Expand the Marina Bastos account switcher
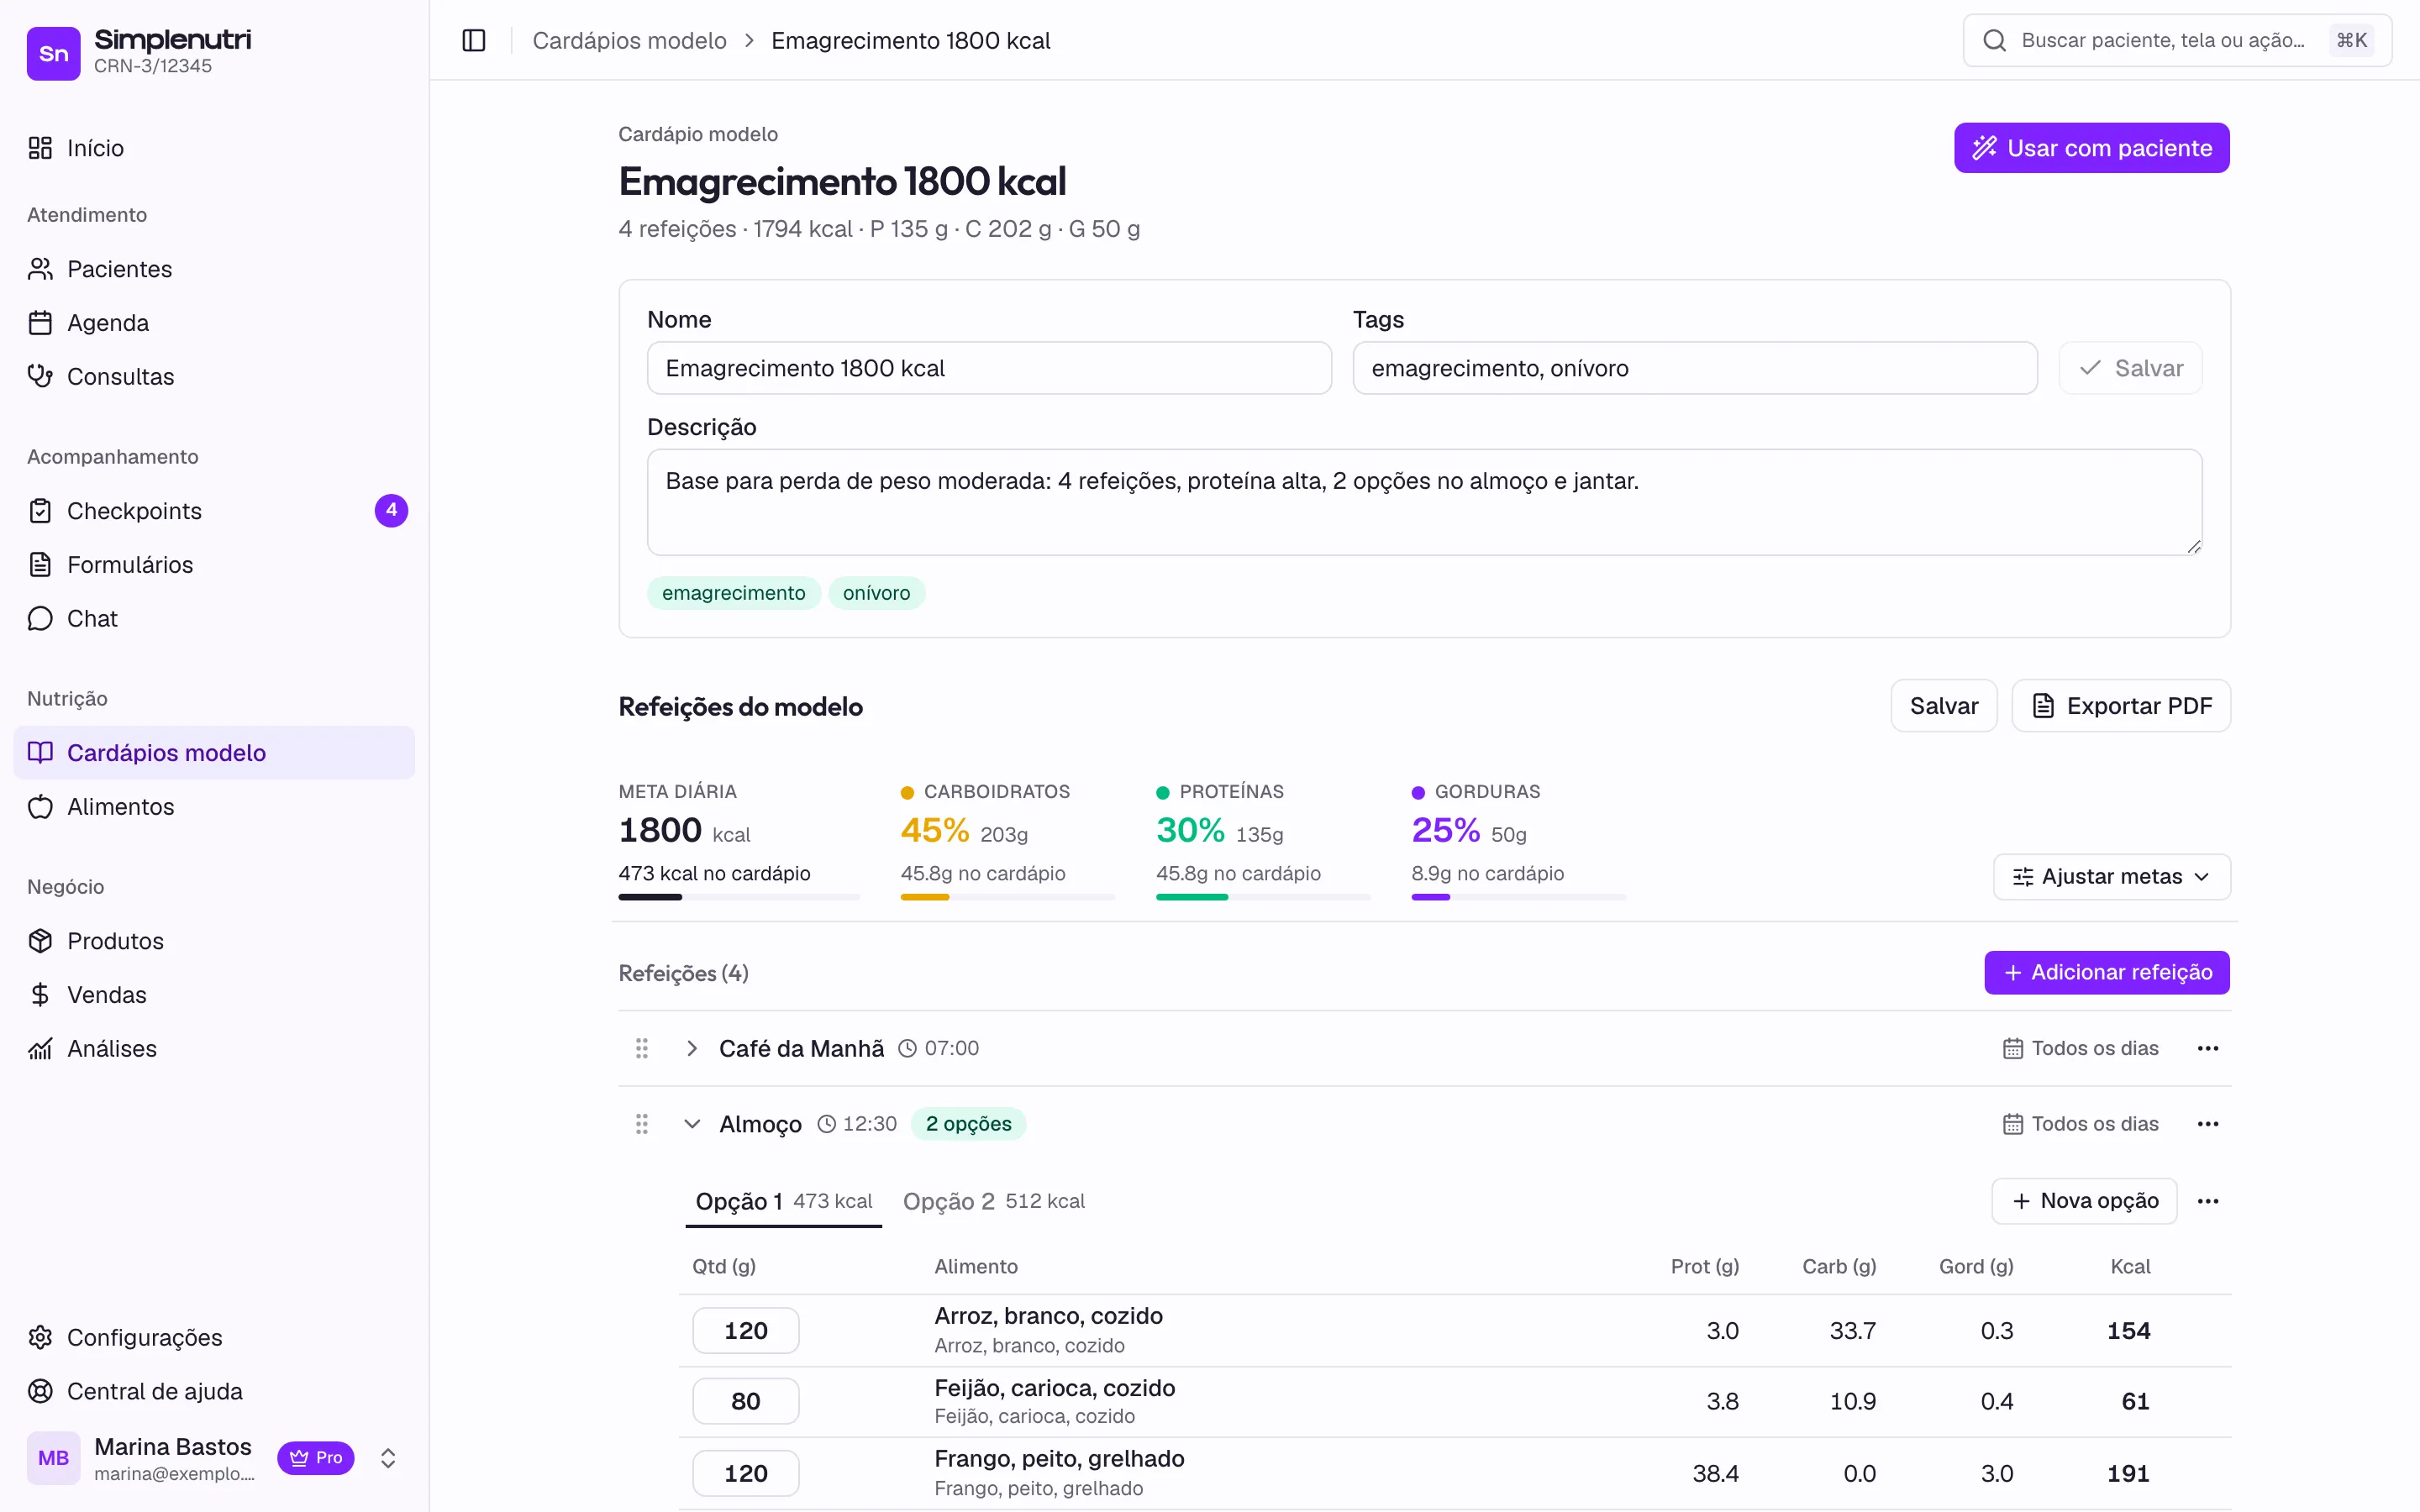Image resolution: width=2420 pixels, height=1512 pixels. 388,1458
